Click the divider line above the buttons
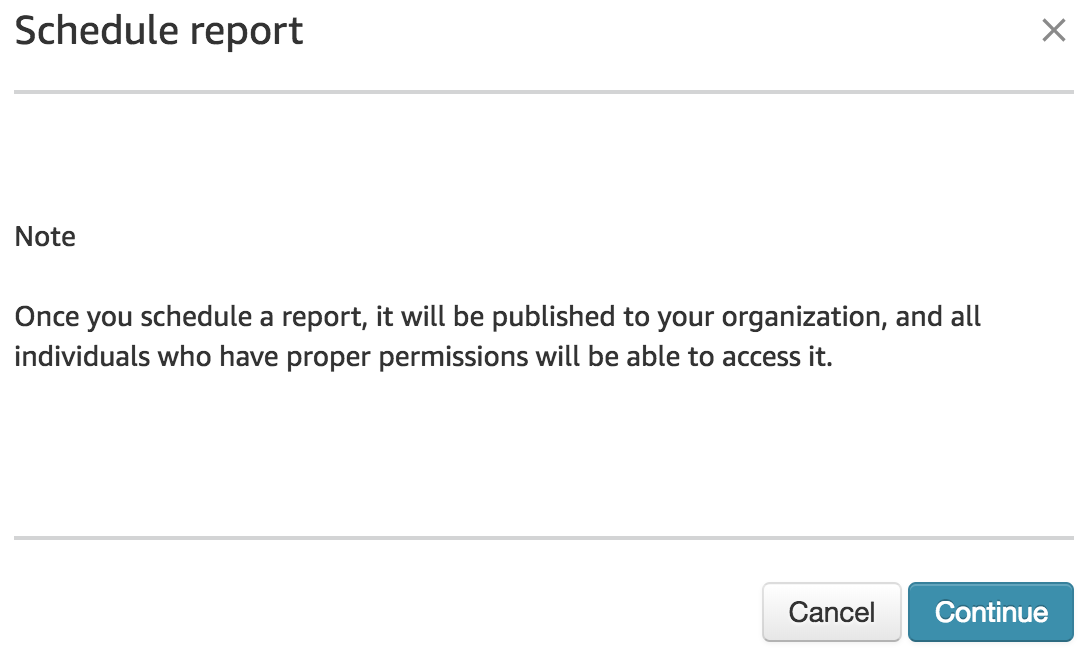Screen dimensions: 1092x656 (x=543, y=538)
